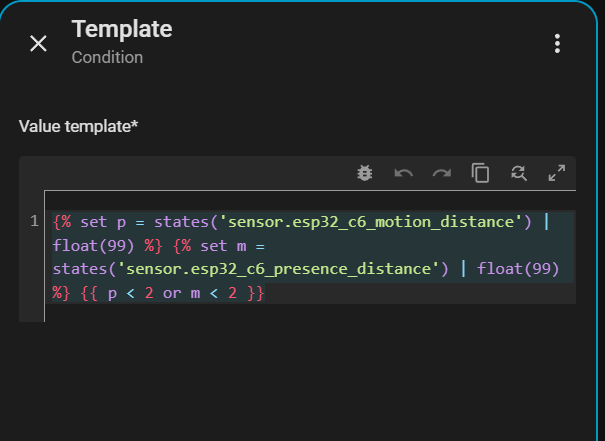Click the empty area below the code editor

pos(300,380)
